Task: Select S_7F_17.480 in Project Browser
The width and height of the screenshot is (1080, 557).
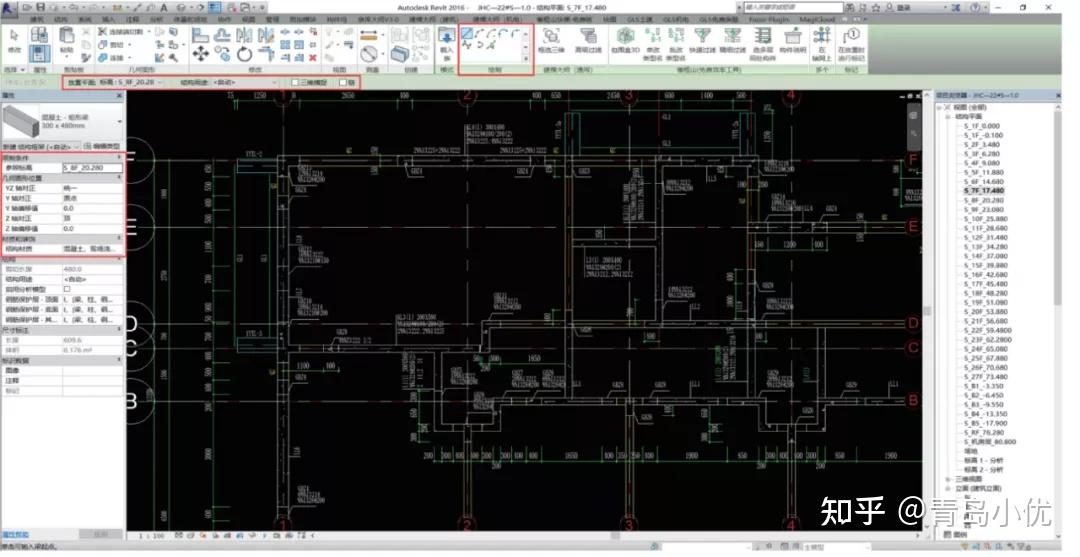Action: [x=984, y=191]
